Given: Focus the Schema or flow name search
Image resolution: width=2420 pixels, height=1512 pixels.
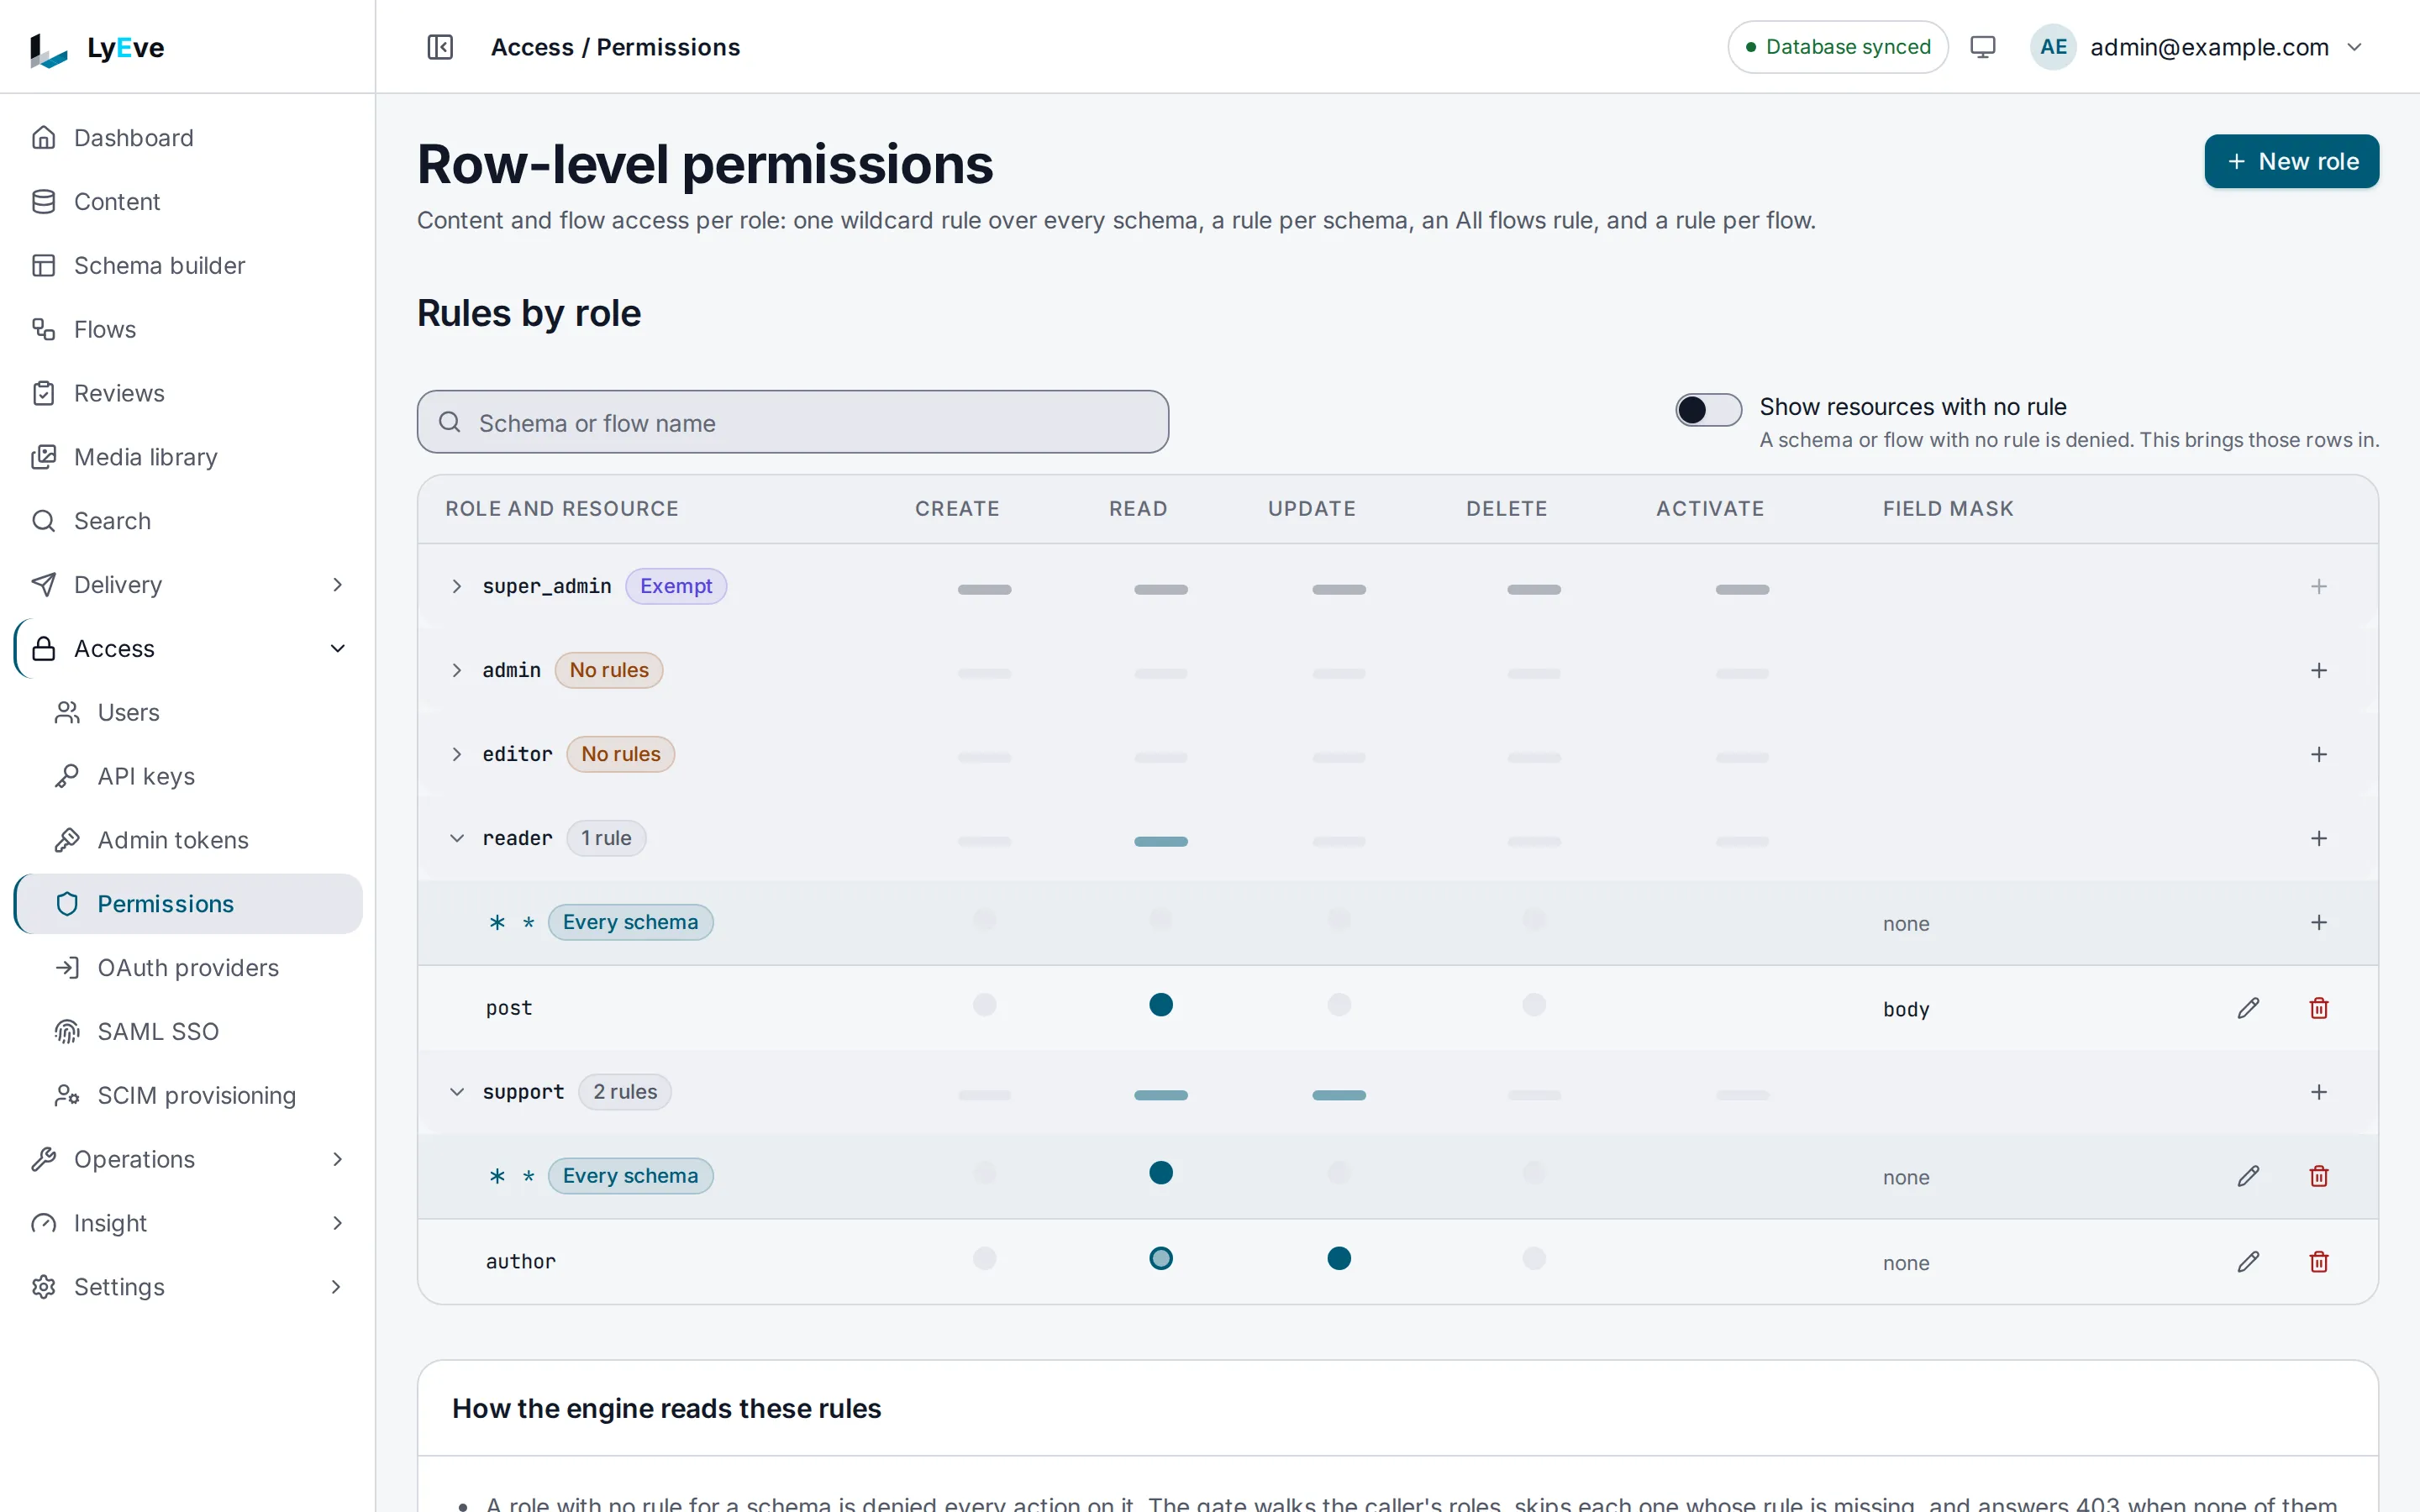Looking at the screenshot, I should 792,422.
